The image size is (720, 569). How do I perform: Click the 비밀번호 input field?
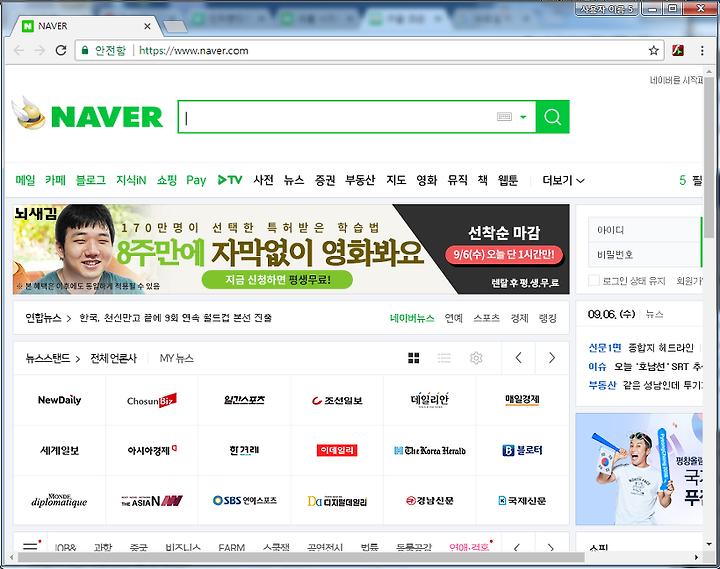click(644, 255)
